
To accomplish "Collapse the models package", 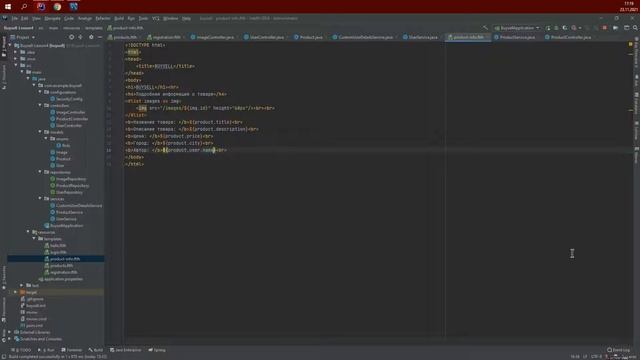I will pos(40,132).
